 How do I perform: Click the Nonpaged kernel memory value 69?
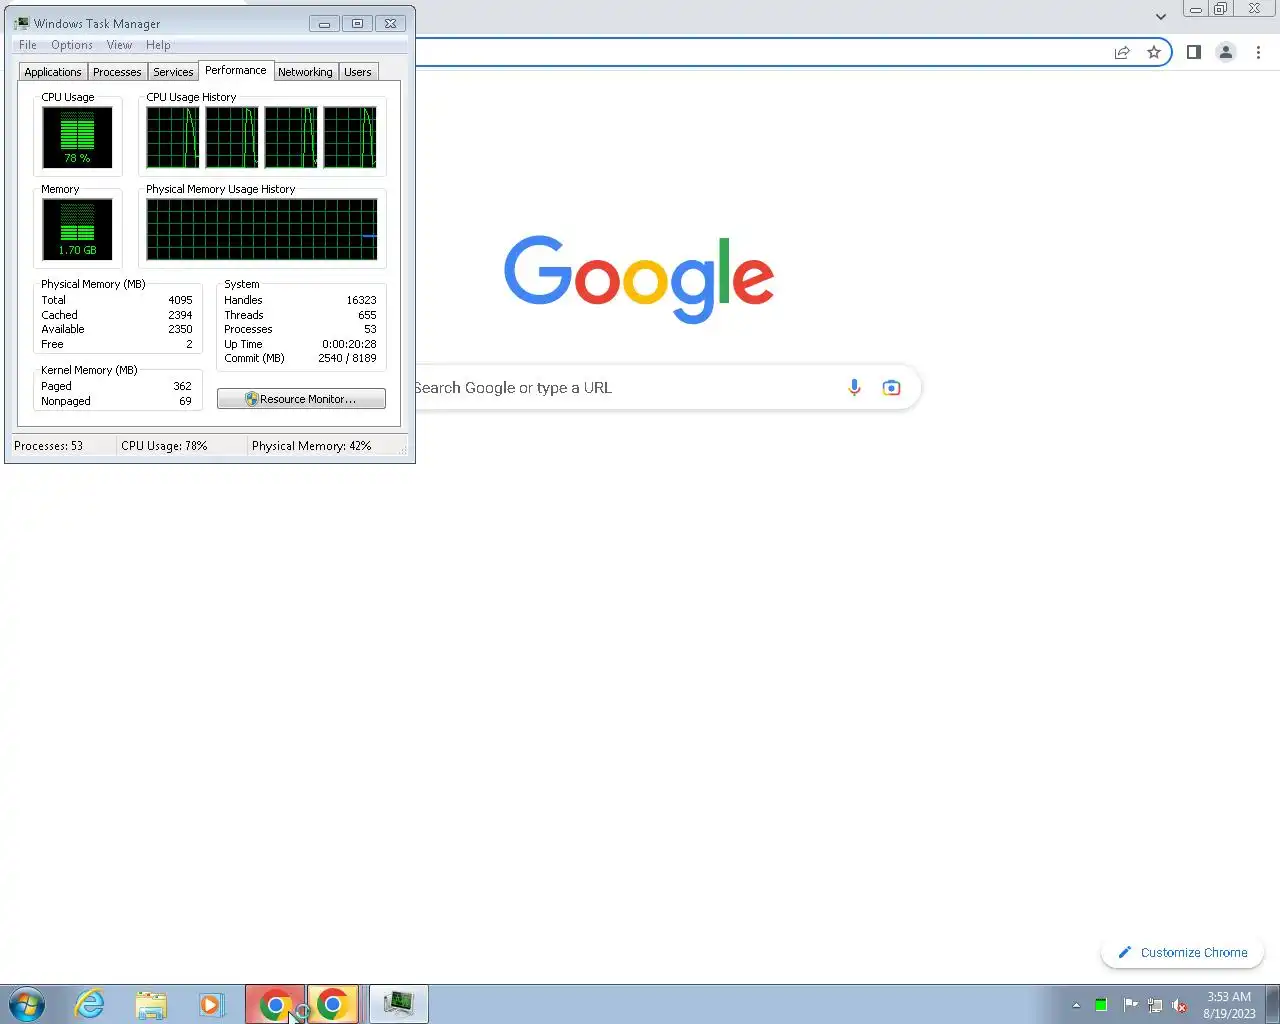tap(185, 401)
